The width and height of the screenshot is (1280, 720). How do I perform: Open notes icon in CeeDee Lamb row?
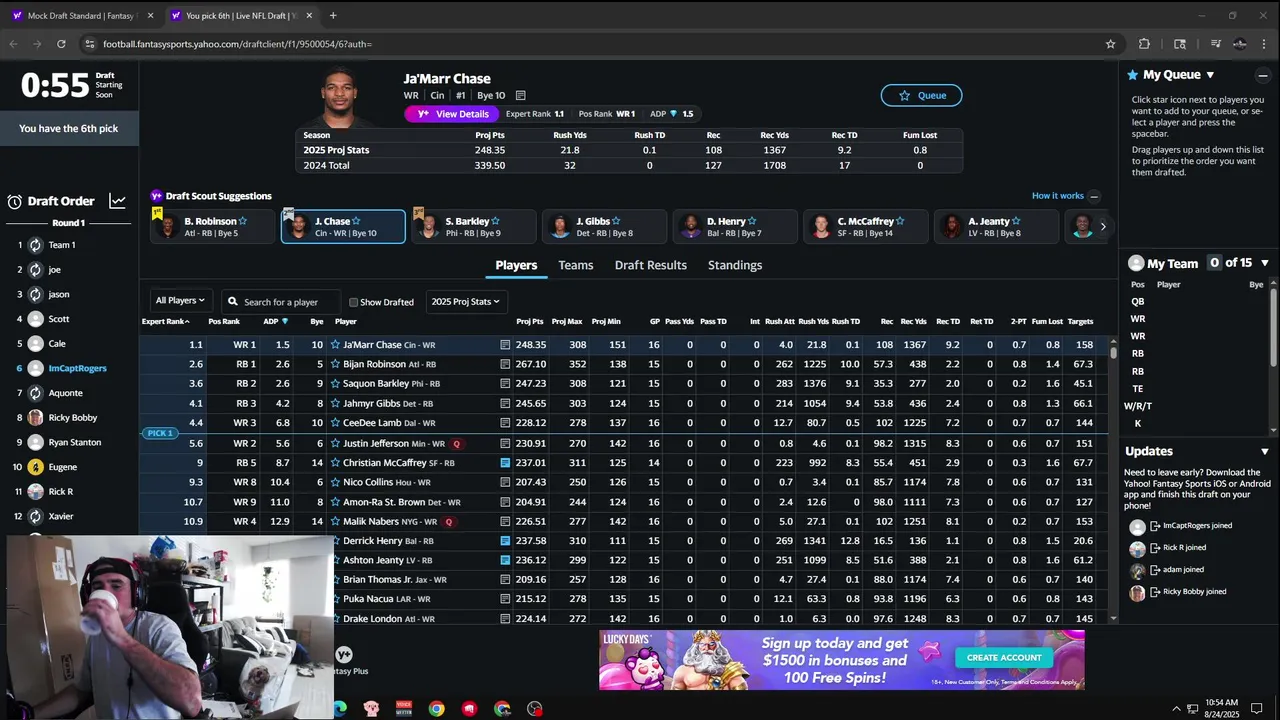pyautogui.click(x=505, y=423)
